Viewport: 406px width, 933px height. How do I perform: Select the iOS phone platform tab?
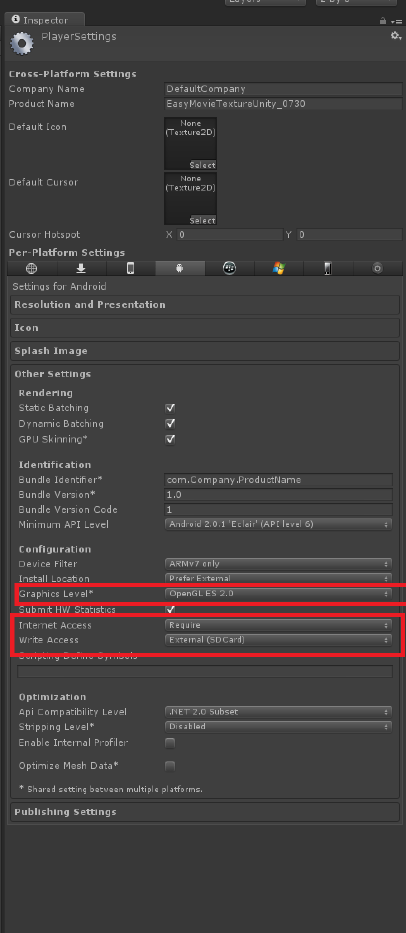131,268
